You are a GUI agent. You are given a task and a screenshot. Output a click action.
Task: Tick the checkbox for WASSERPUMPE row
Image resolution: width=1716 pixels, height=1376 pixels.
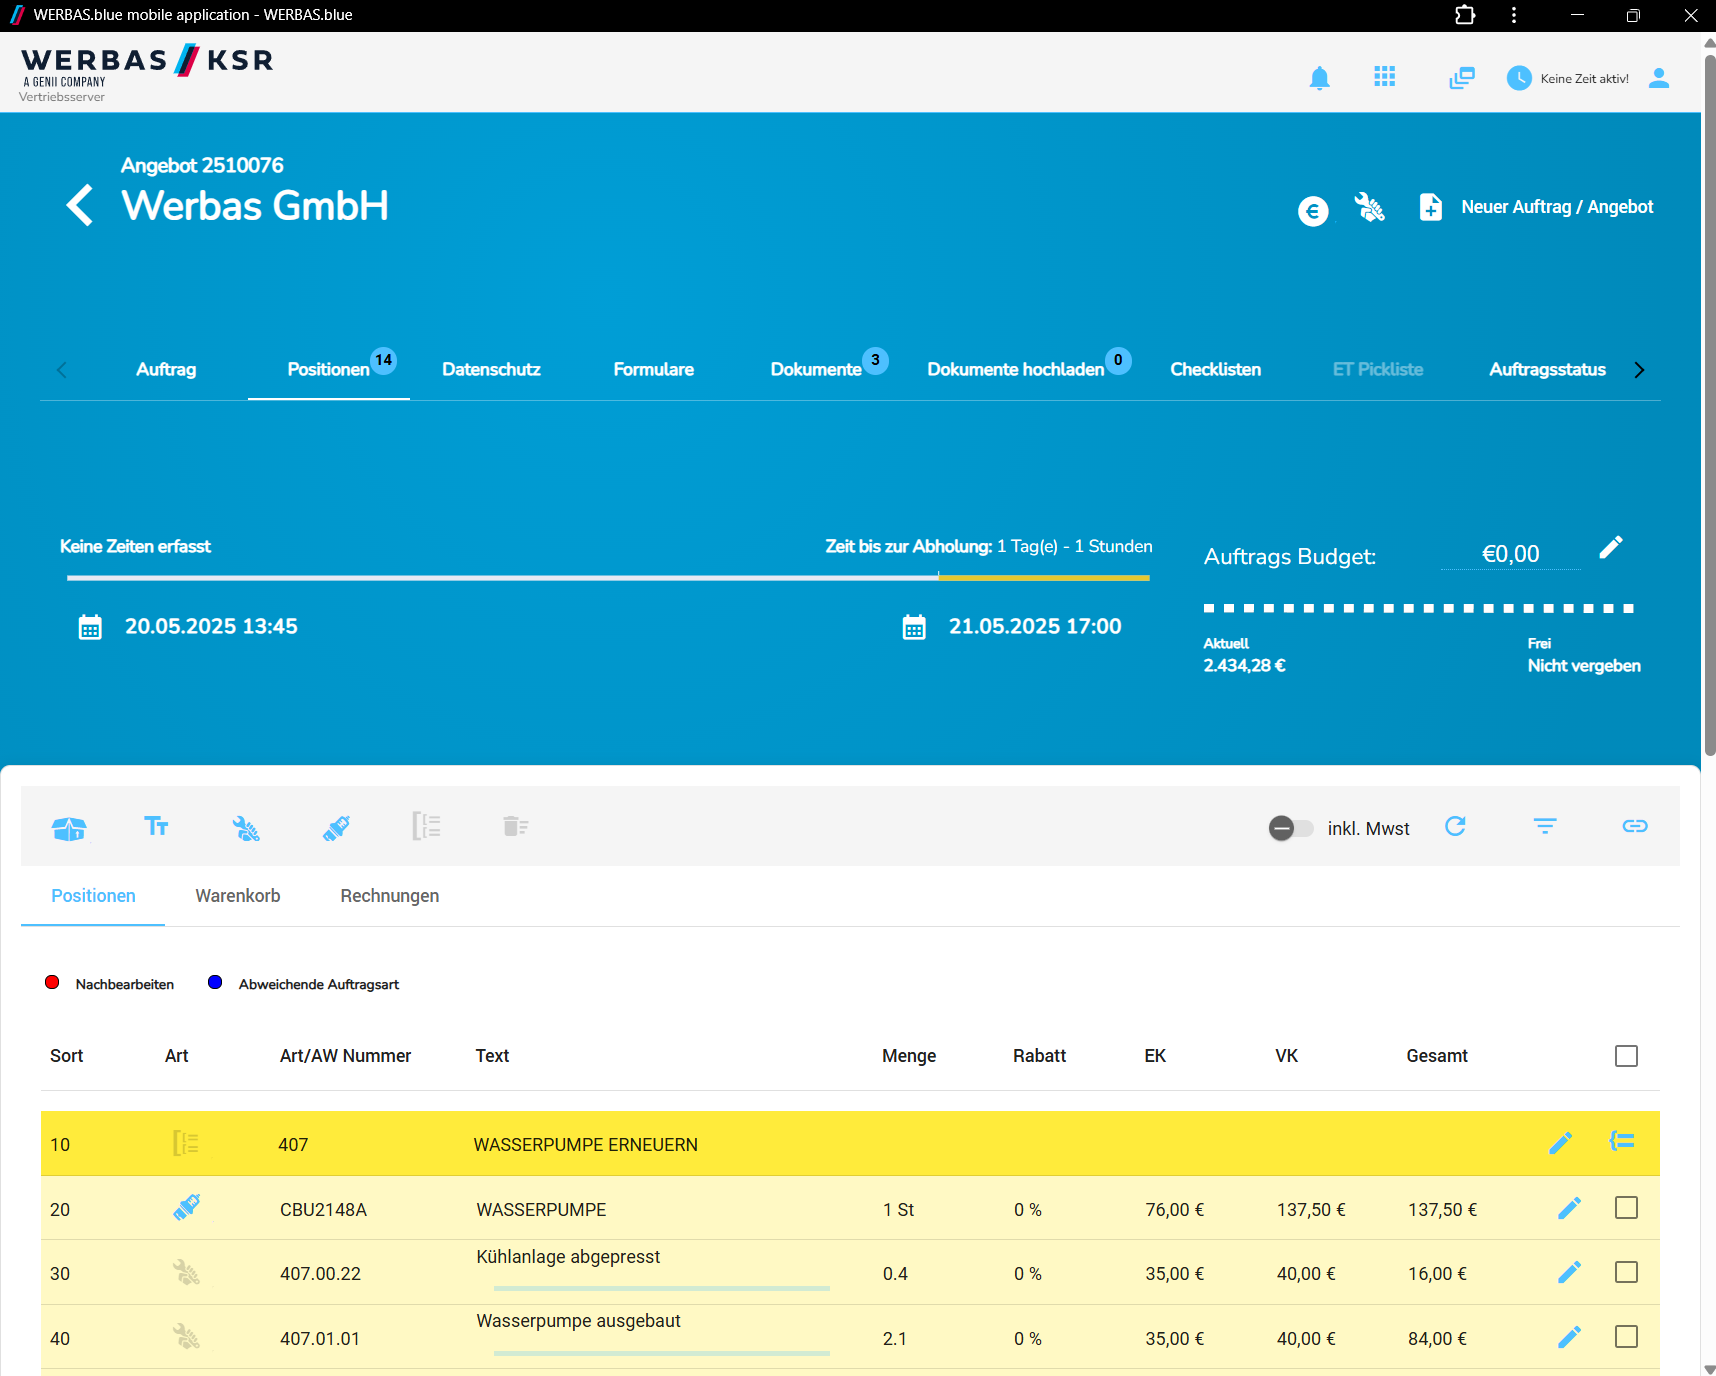[x=1626, y=1208]
